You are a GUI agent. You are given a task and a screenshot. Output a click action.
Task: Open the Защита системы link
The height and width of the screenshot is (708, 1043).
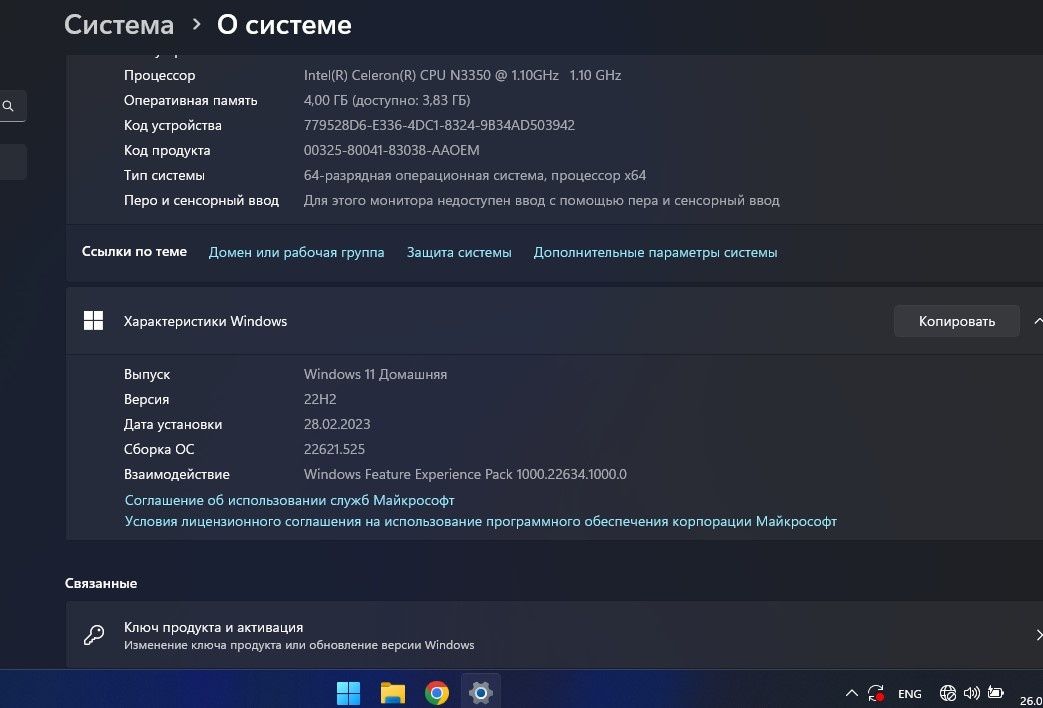[x=459, y=253]
